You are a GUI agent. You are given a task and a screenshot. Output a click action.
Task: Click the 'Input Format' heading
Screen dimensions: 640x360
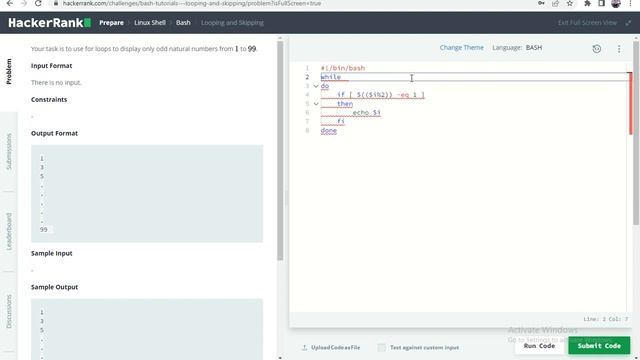pos(51,66)
